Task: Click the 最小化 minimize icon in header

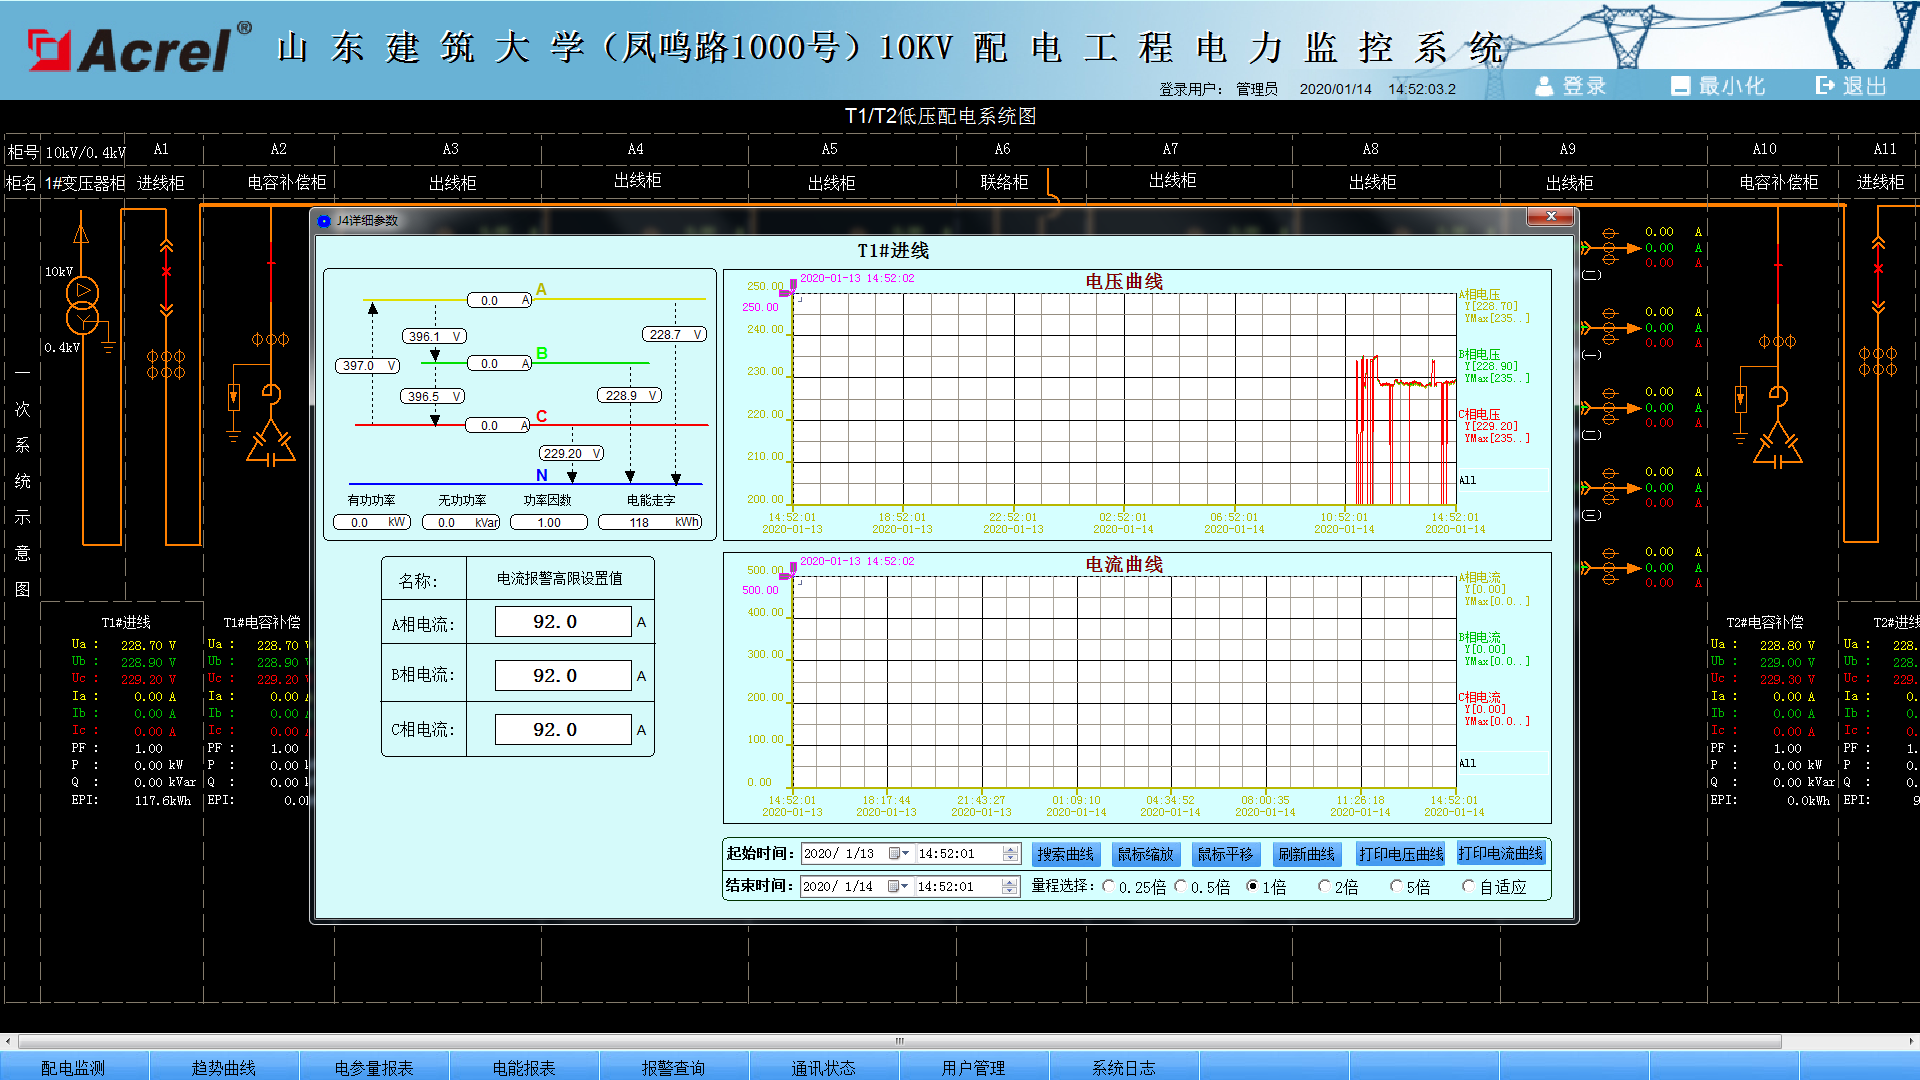Action: [1680, 86]
